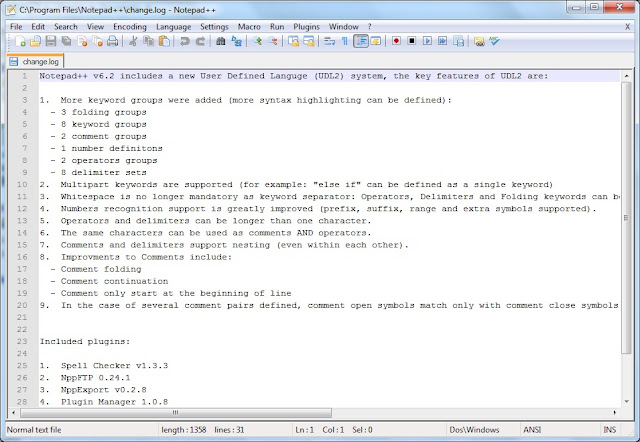This screenshot has width=640, height=442.
Task: Open Find with the binoculars icon
Action: pos(220,41)
